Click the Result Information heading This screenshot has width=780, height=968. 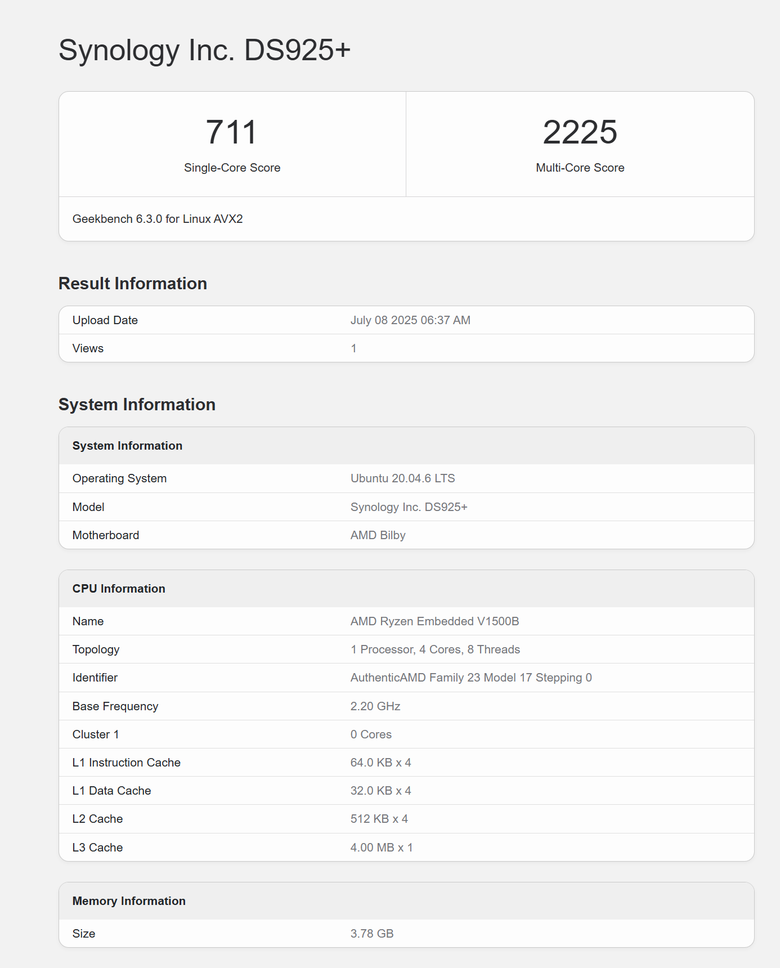[133, 283]
